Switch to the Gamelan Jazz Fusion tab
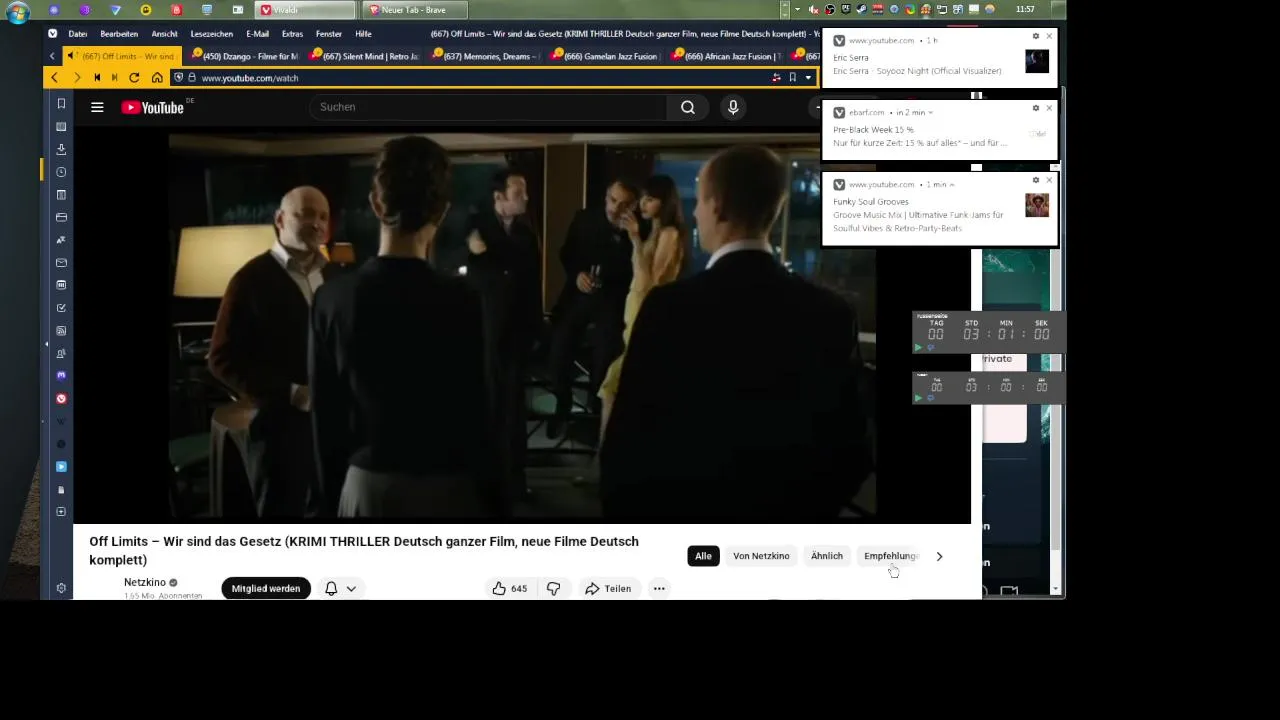This screenshot has width=1280, height=720. (x=605, y=56)
